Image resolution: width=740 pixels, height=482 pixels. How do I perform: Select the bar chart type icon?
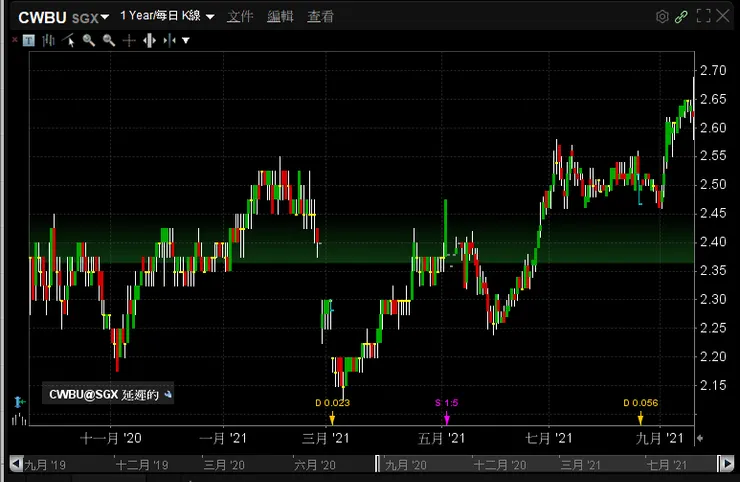[48, 41]
